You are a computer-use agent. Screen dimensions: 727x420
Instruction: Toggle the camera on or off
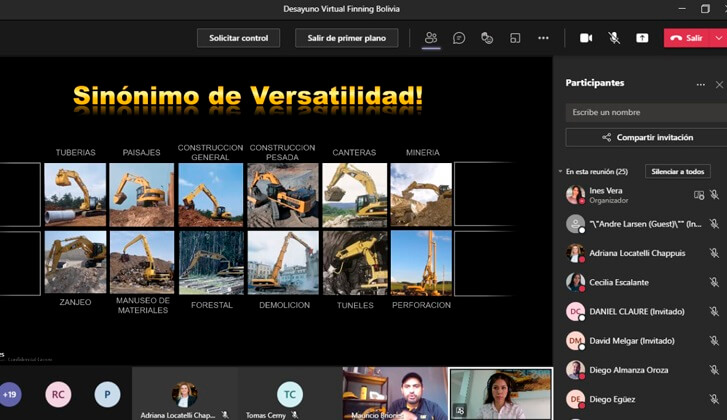586,38
